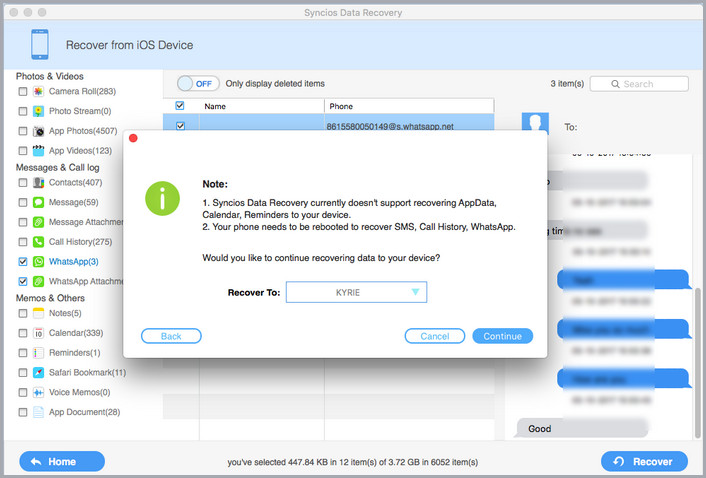Click the Home button
Screen dimensions: 706x478
pyautogui.click(x=62, y=462)
